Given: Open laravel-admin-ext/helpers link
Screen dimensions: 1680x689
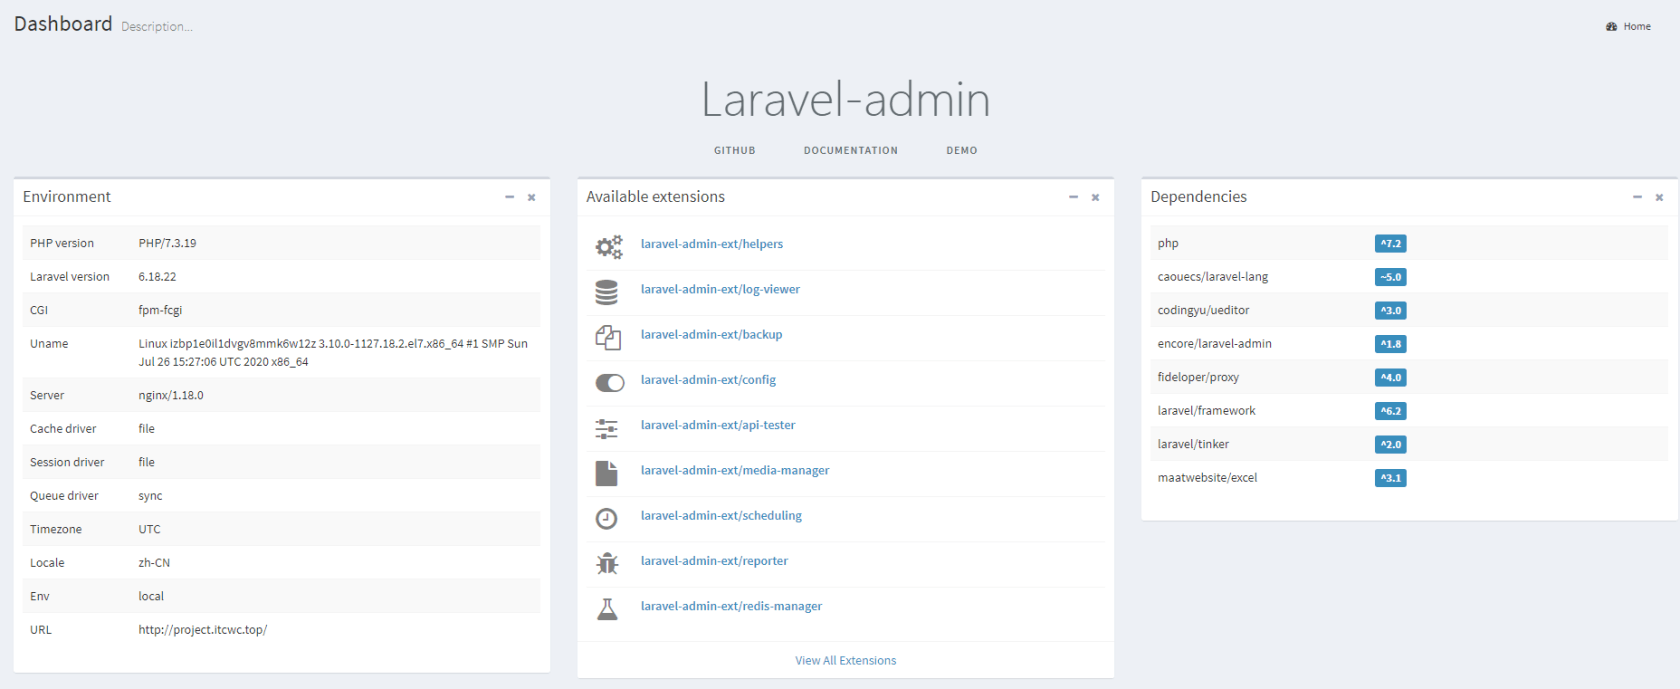Looking at the screenshot, I should [712, 244].
